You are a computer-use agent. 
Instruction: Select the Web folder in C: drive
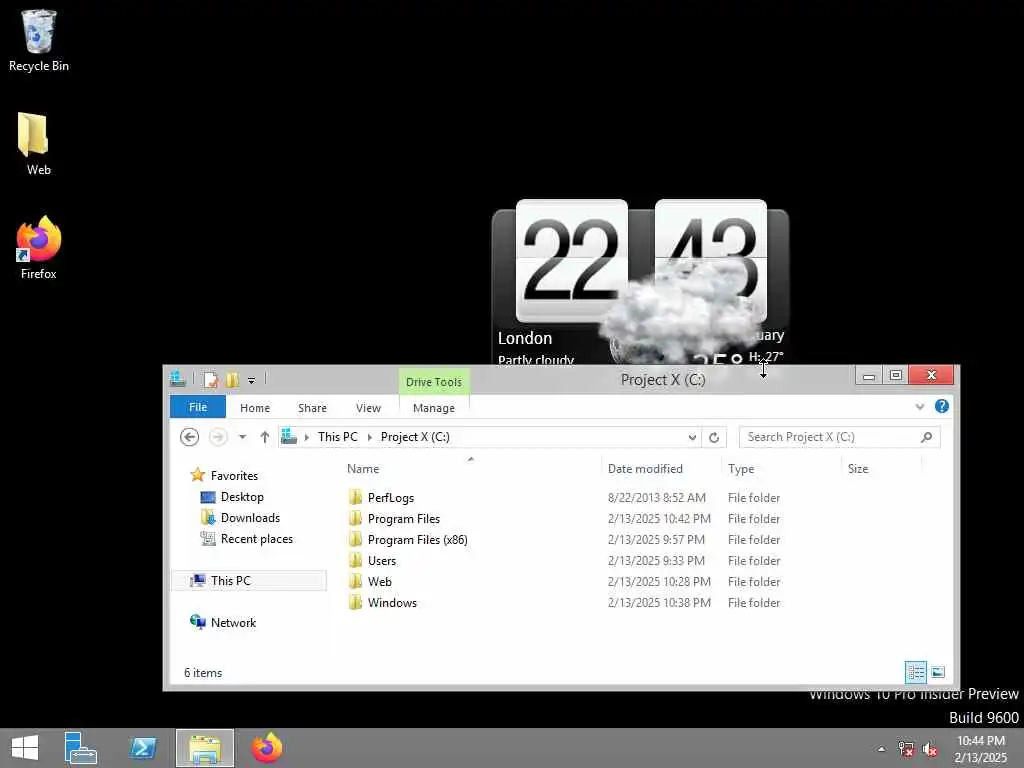click(x=379, y=581)
